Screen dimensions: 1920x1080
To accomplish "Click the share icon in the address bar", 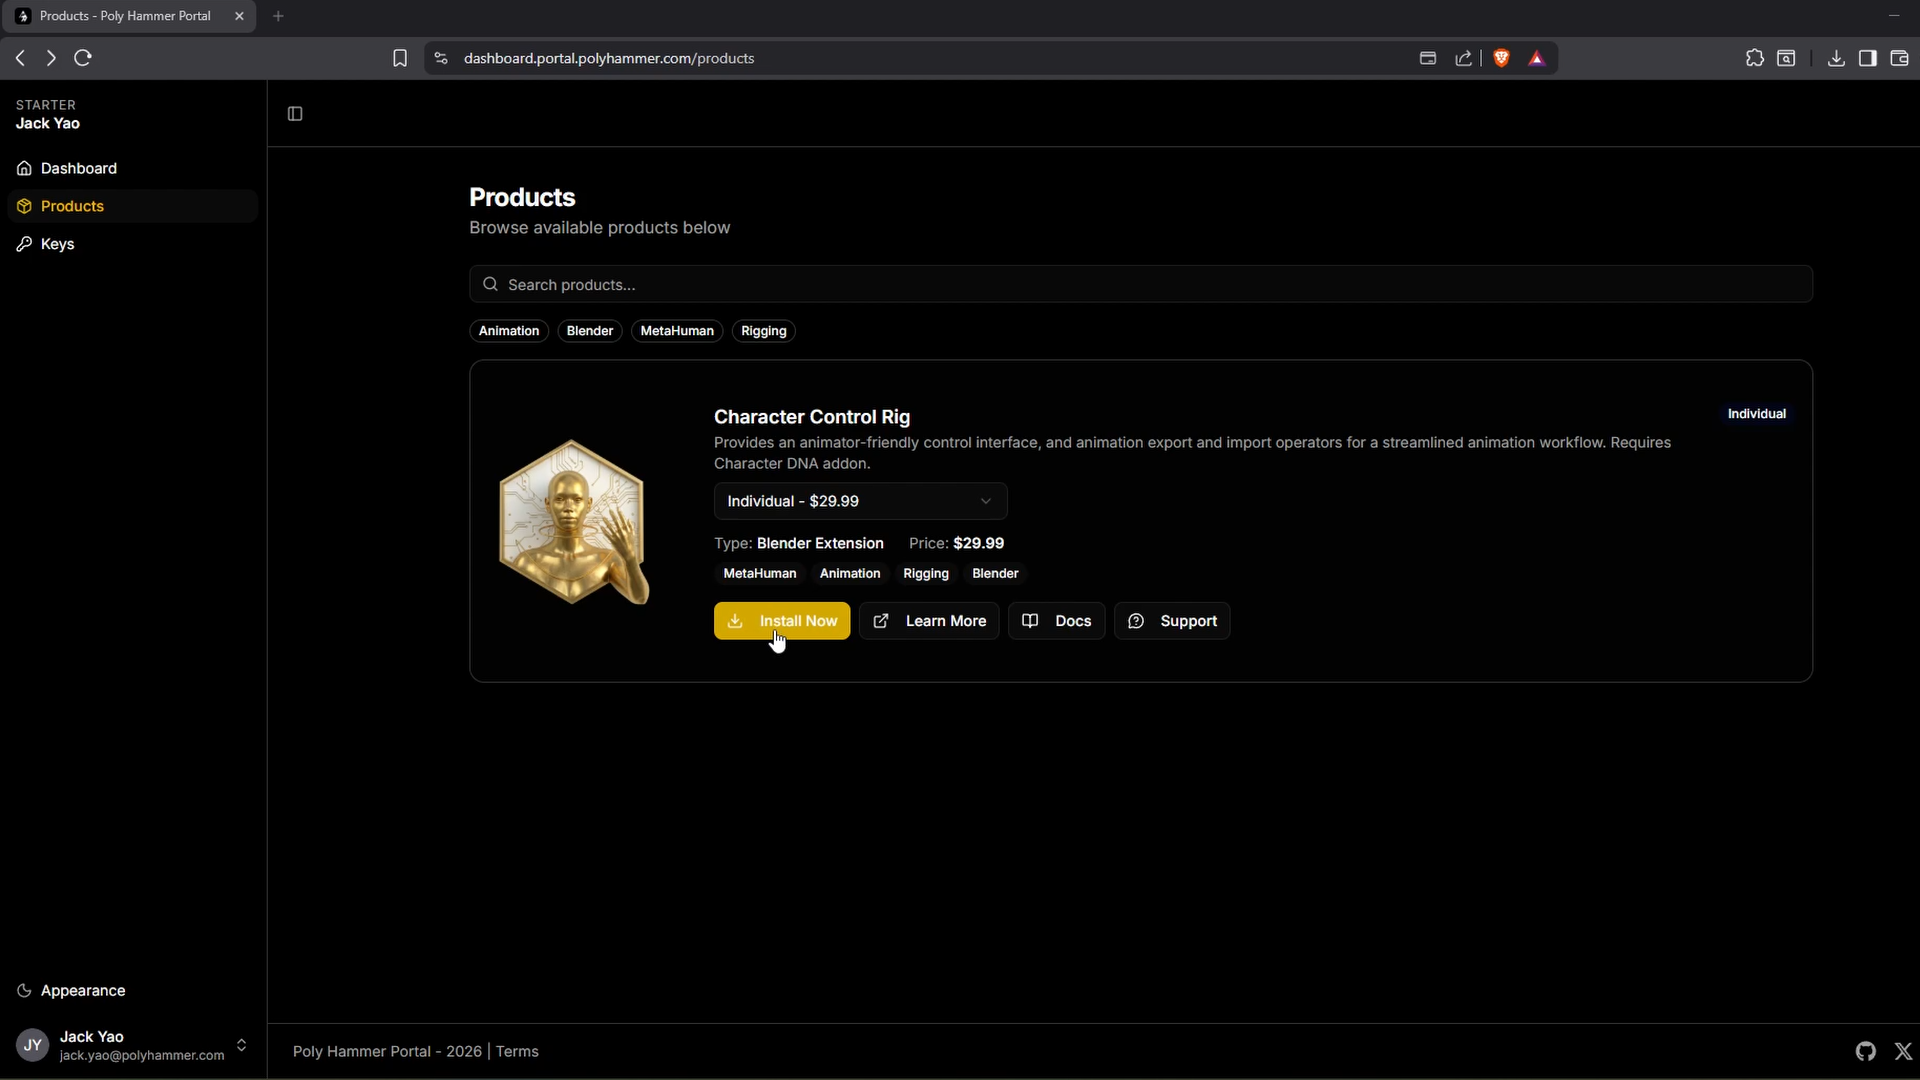I will 1463,58.
